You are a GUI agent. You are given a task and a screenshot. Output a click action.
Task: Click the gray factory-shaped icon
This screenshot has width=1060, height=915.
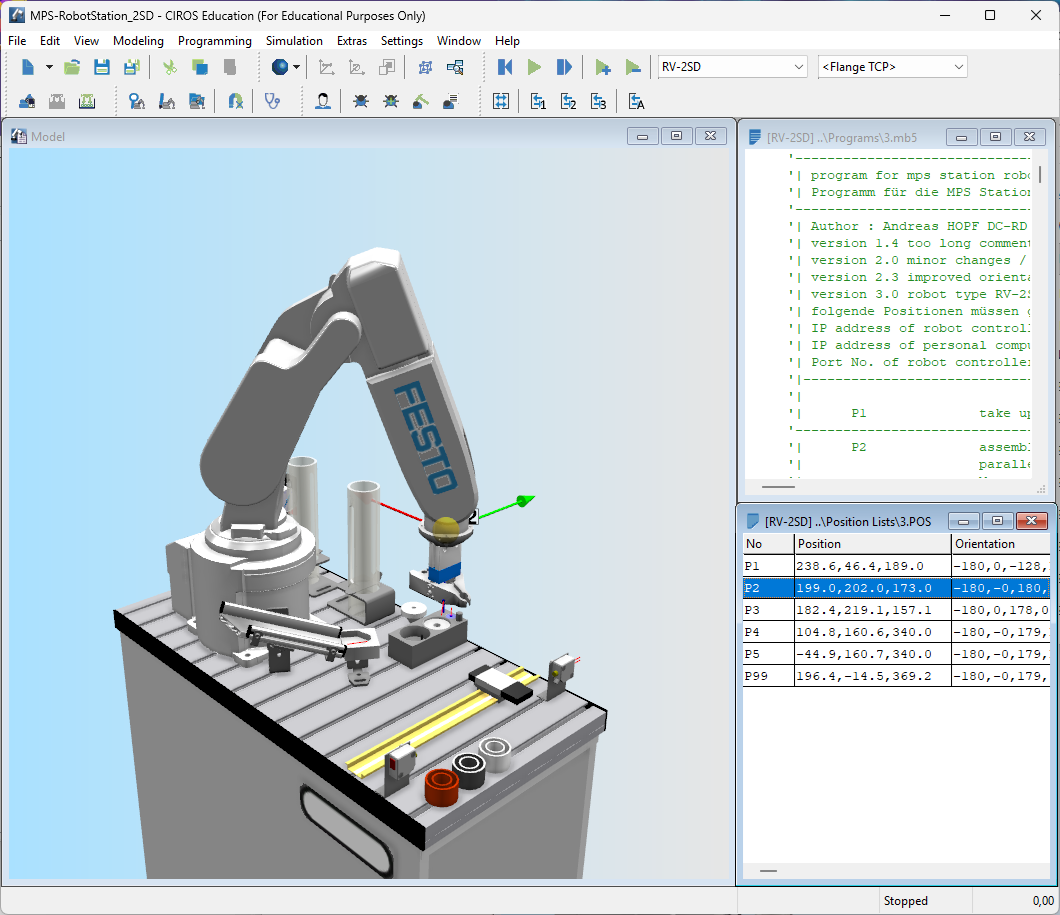tap(57, 101)
